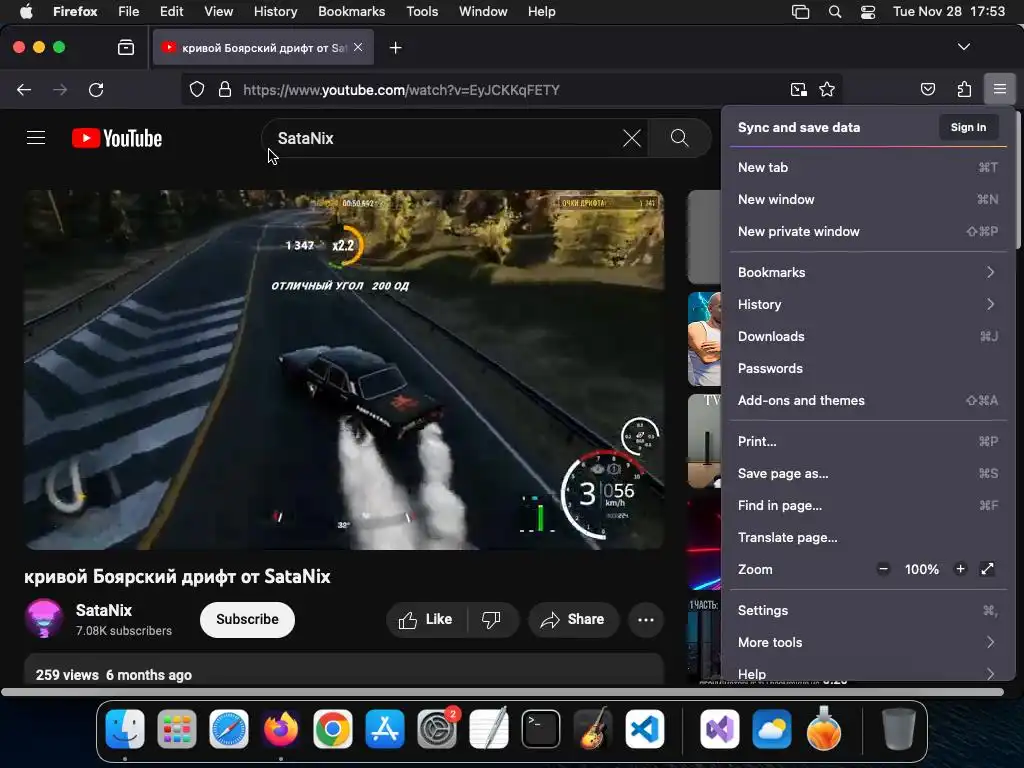
Task: Open Spotlight search in menu bar
Action: tap(835, 11)
